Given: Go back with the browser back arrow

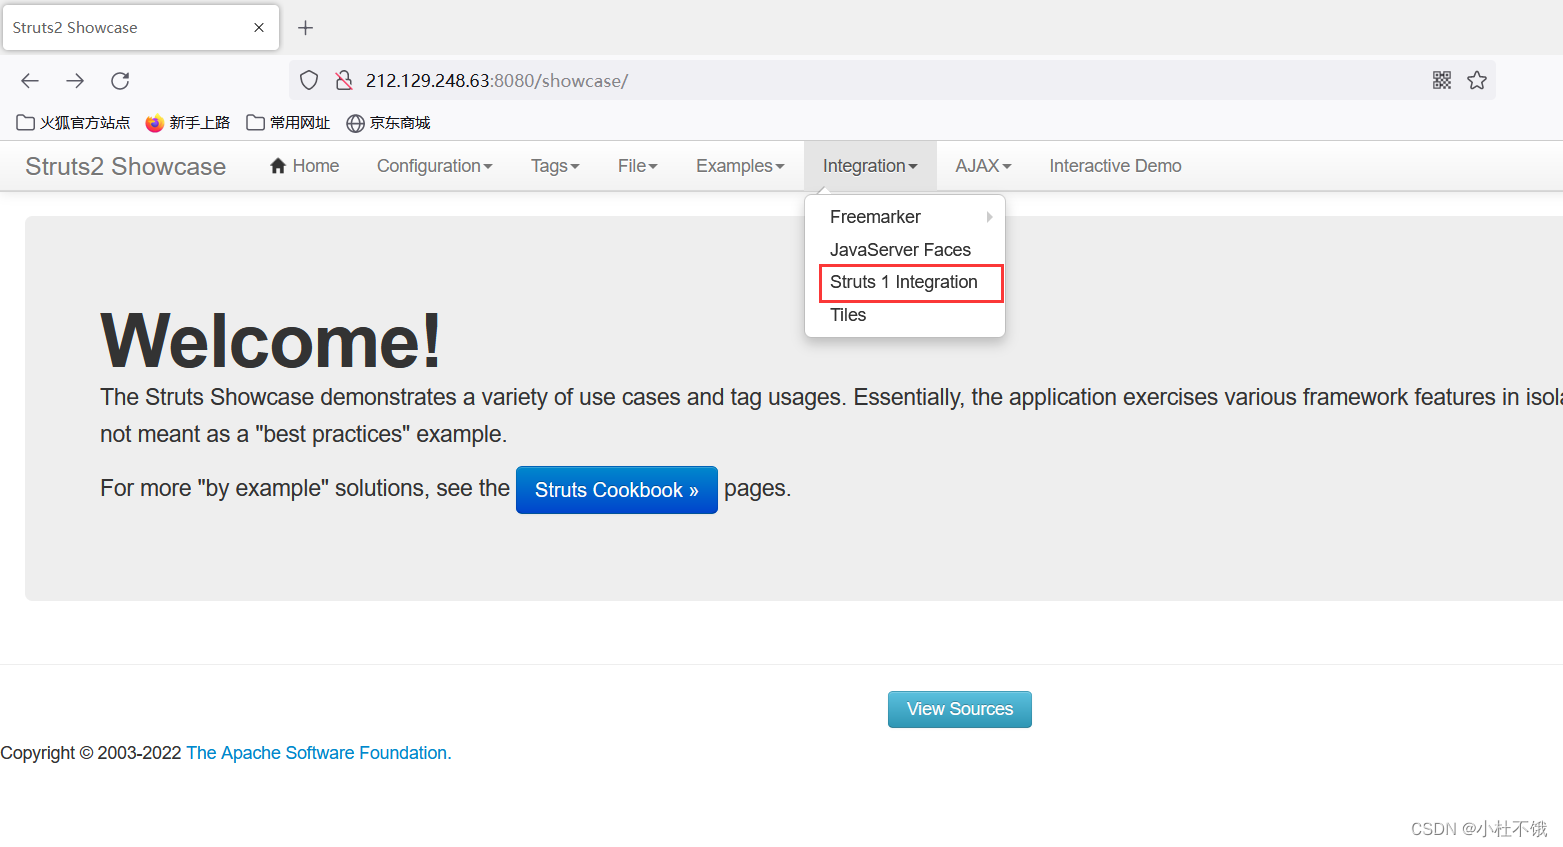Looking at the screenshot, I should coord(30,81).
